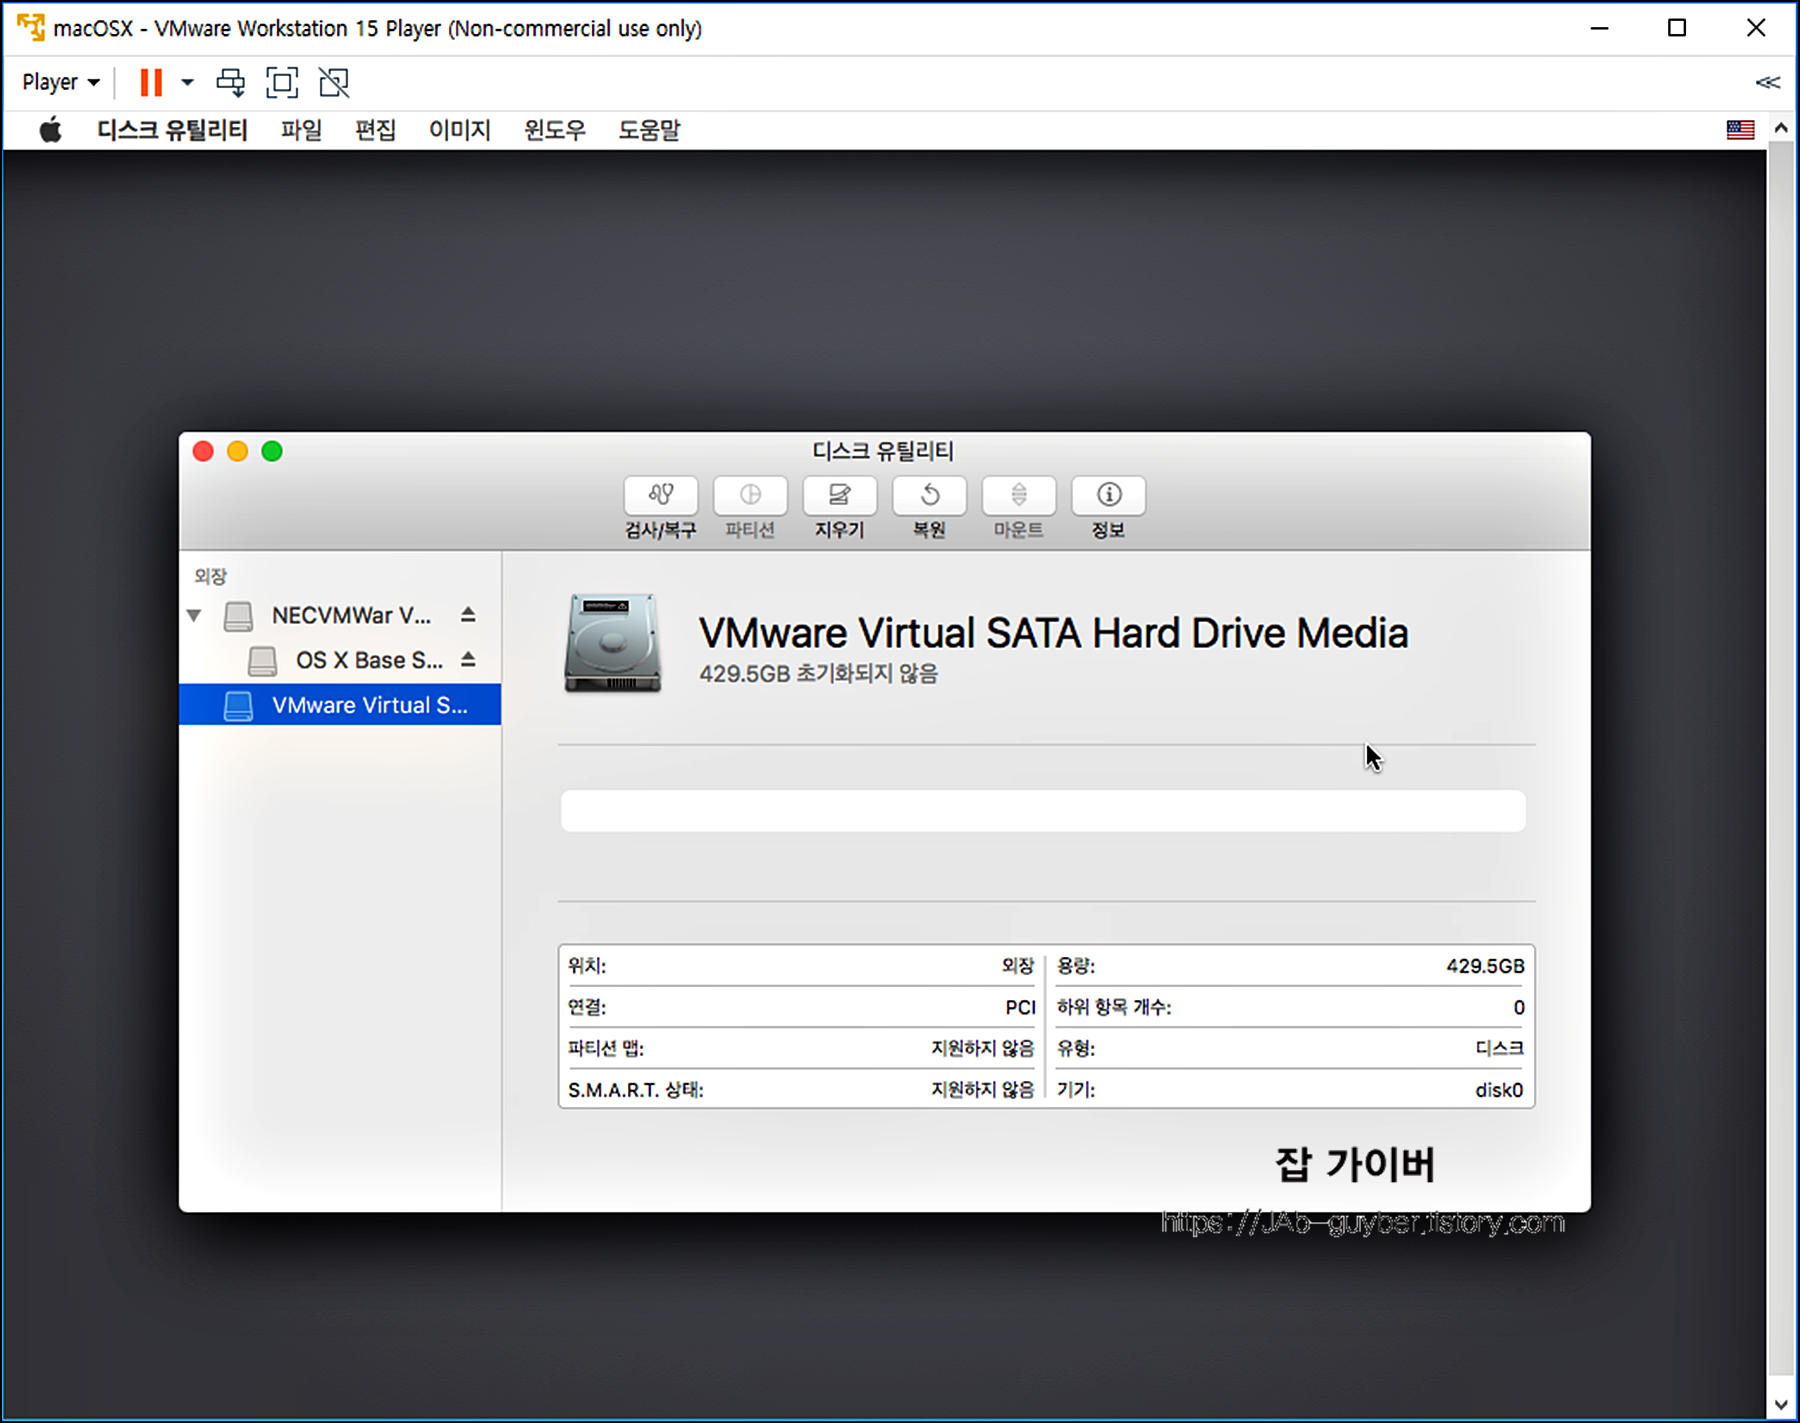Image resolution: width=1800 pixels, height=1423 pixels.
Task: Open power options arrow beside pause
Action: (x=187, y=82)
